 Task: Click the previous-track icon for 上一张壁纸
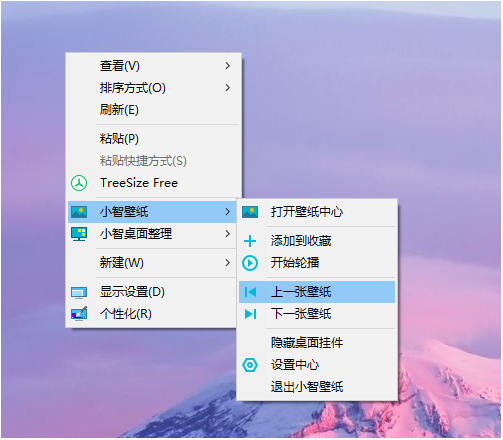[250, 292]
